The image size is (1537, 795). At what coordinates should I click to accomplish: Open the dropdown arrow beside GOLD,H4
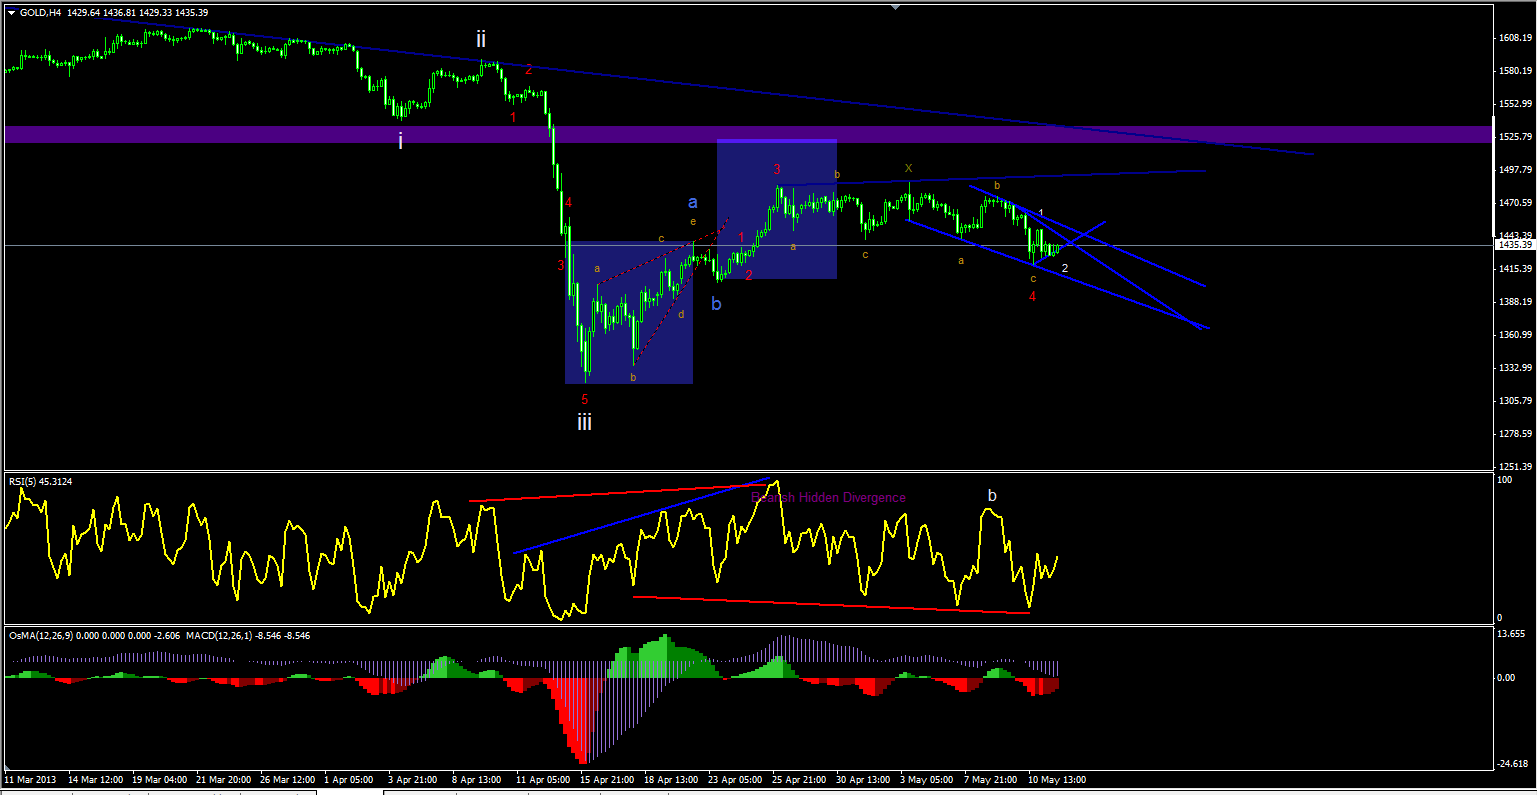coord(11,13)
